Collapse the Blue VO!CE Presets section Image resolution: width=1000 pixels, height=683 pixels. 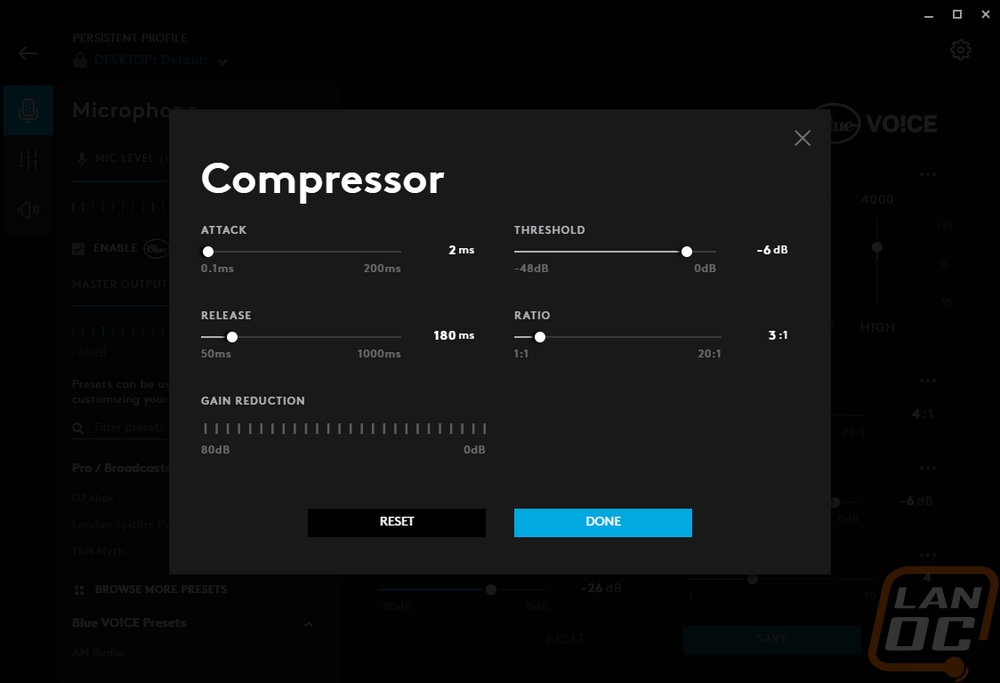click(x=309, y=624)
